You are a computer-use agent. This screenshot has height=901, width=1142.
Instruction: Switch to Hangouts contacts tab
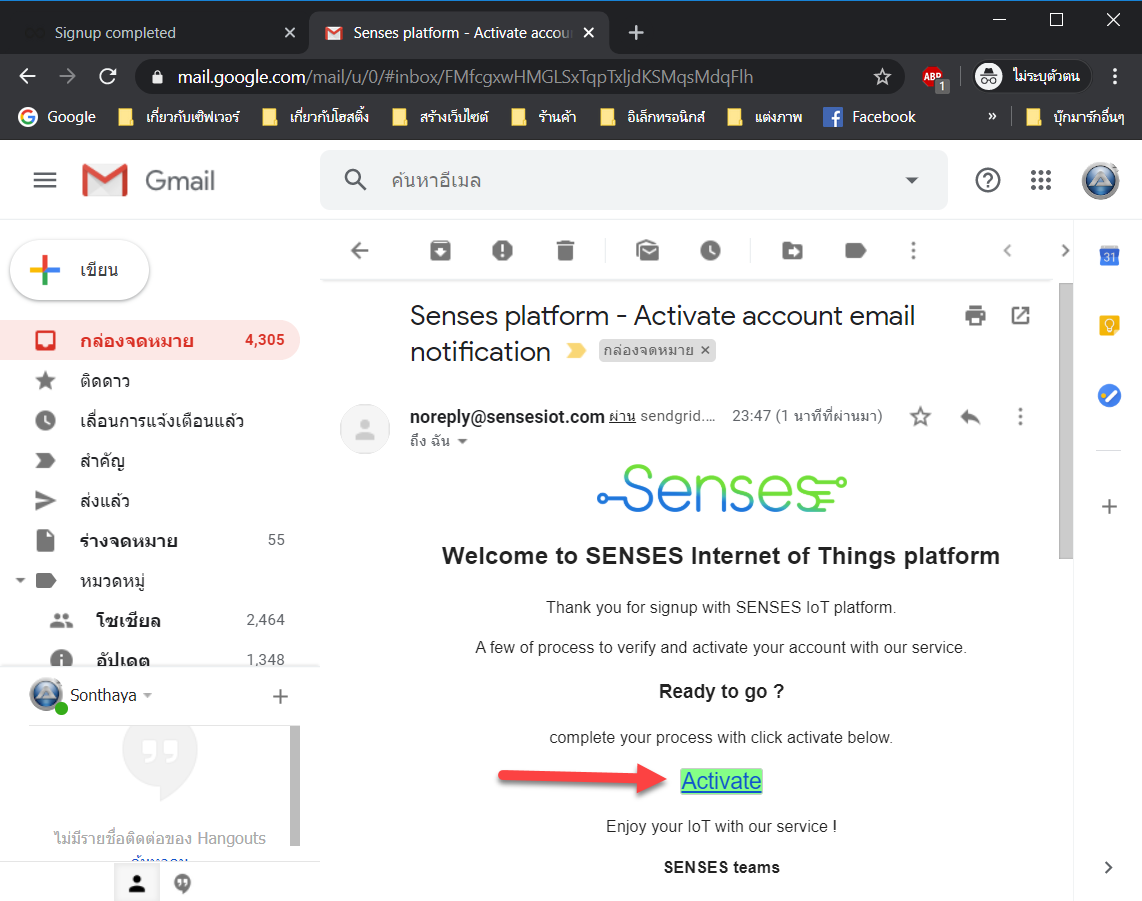137,884
